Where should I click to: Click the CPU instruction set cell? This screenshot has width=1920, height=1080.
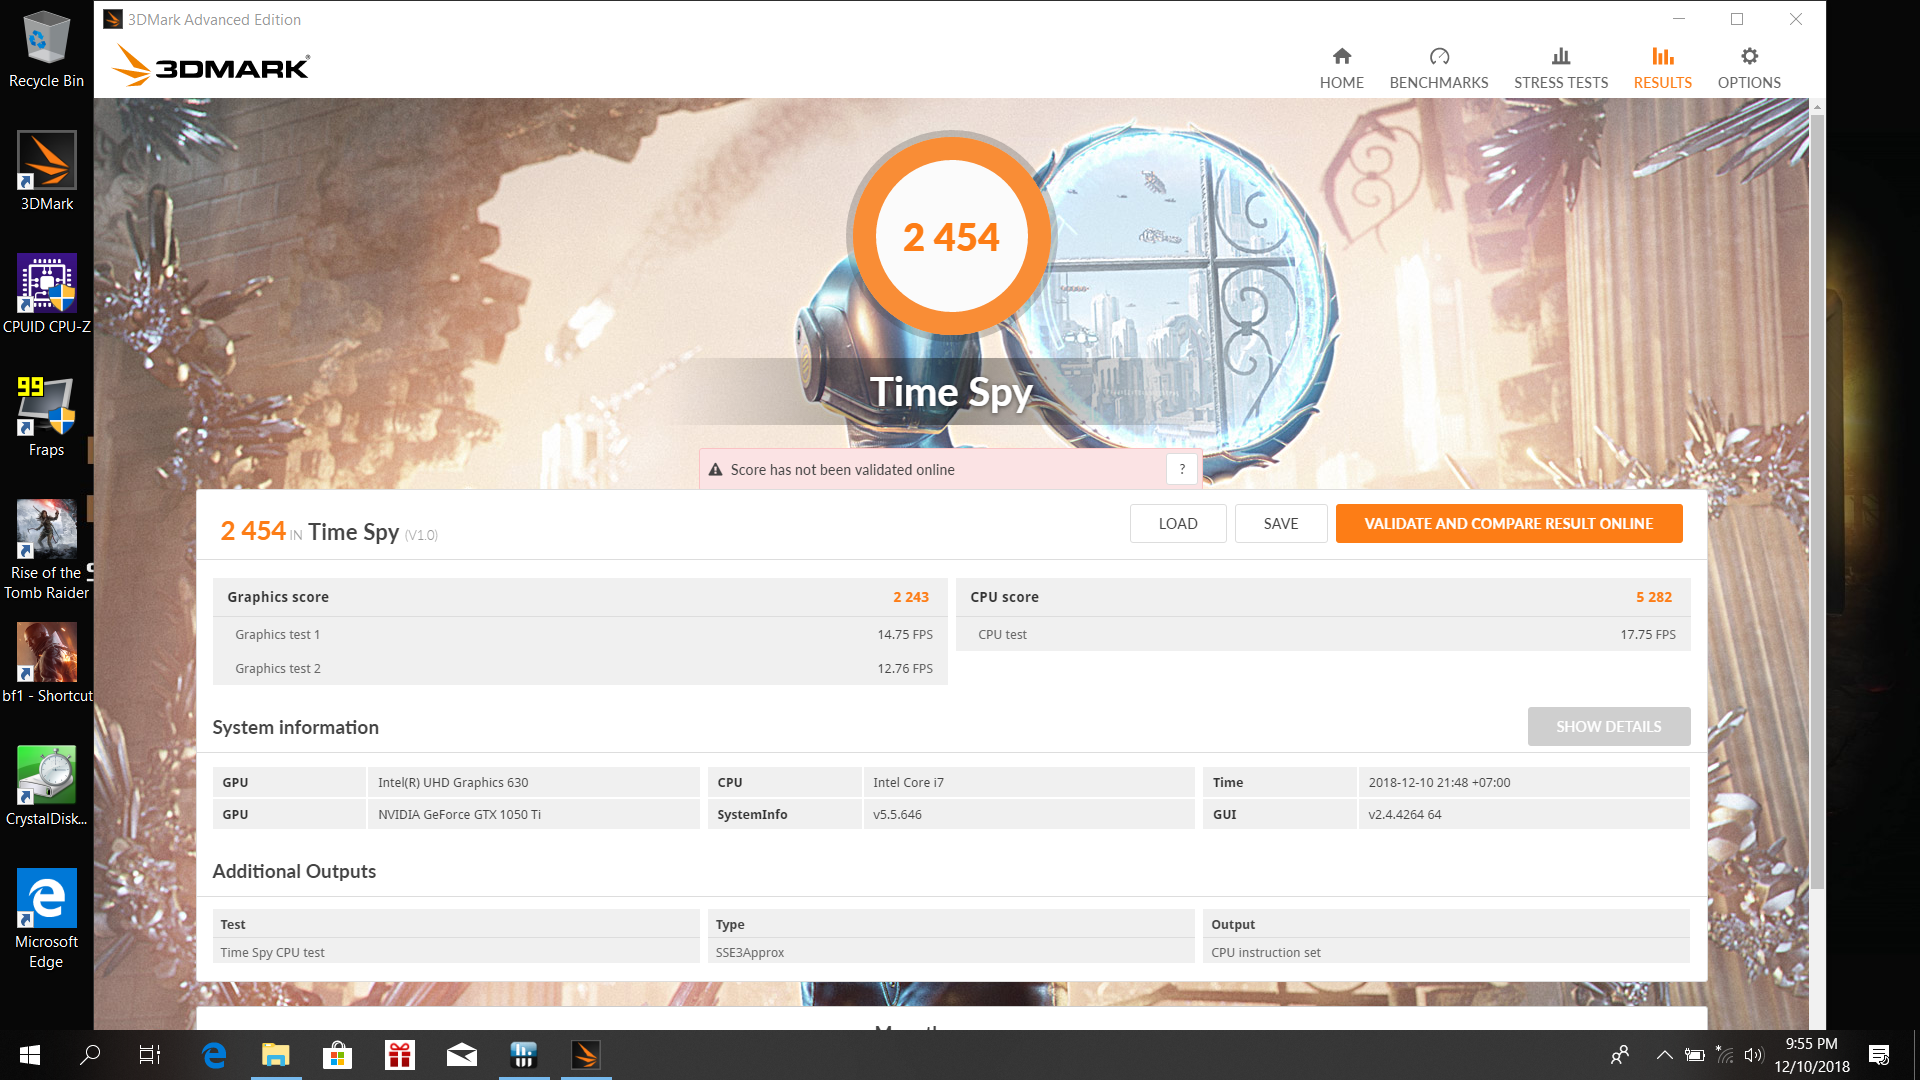[x=1266, y=952]
